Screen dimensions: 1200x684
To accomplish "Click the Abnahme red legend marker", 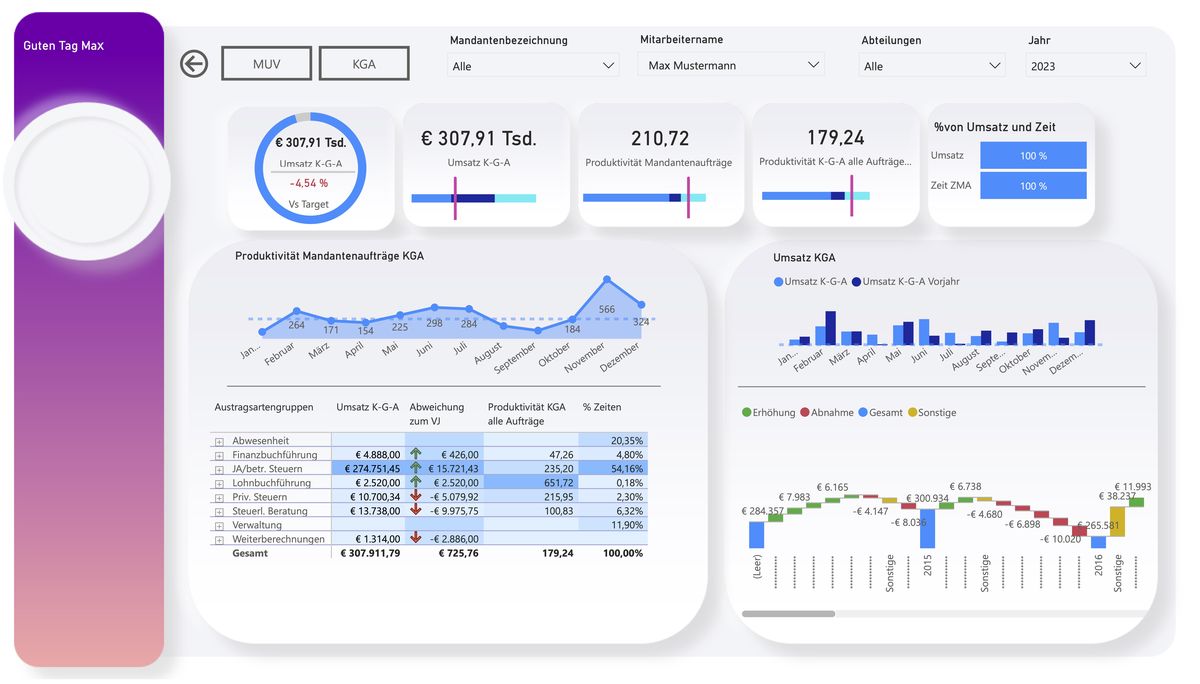I will [805, 413].
